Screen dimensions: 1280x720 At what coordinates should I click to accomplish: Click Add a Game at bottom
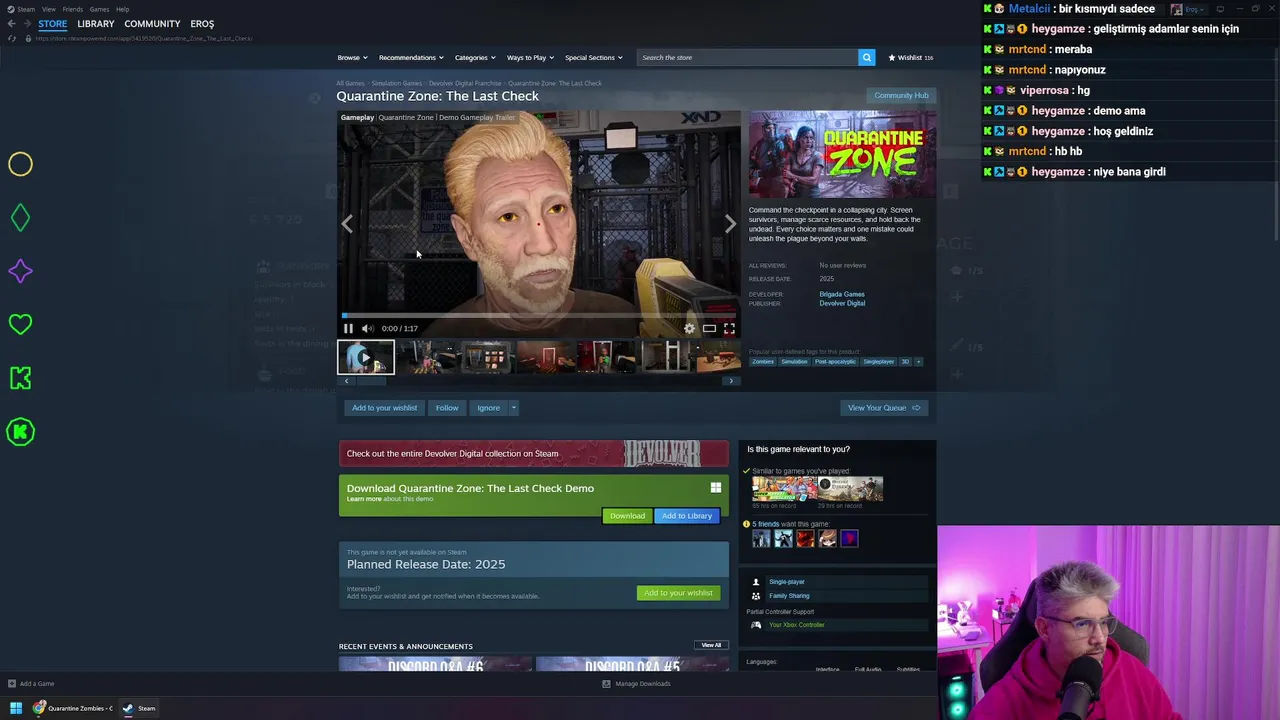pos(31,684)
